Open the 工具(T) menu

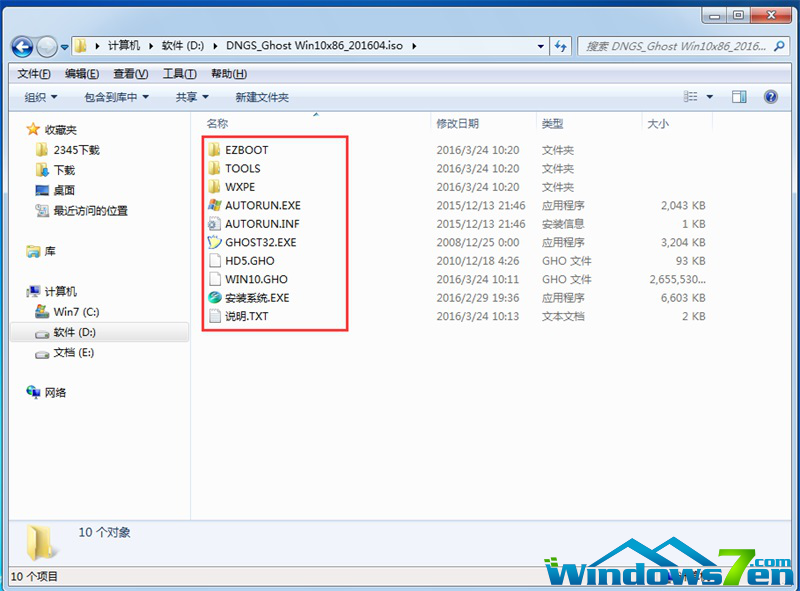[x=180, y=74]
